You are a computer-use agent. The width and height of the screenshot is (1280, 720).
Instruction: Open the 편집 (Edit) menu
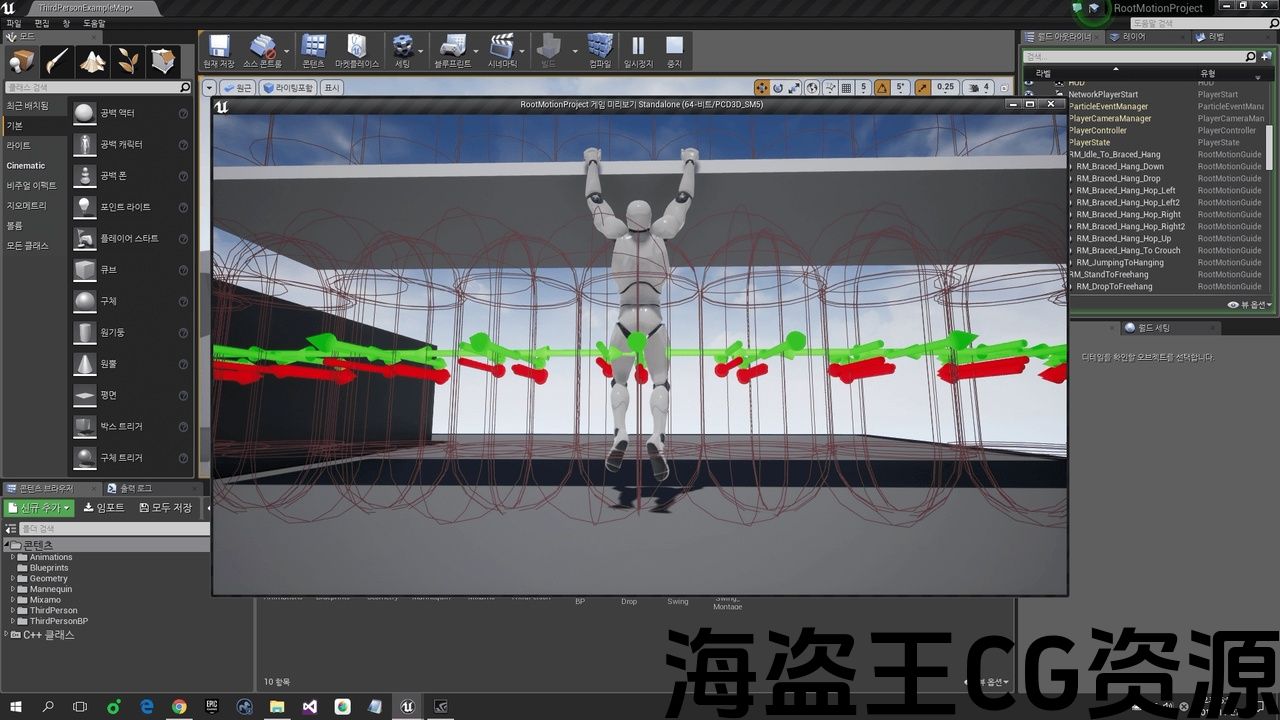[41, 23]
